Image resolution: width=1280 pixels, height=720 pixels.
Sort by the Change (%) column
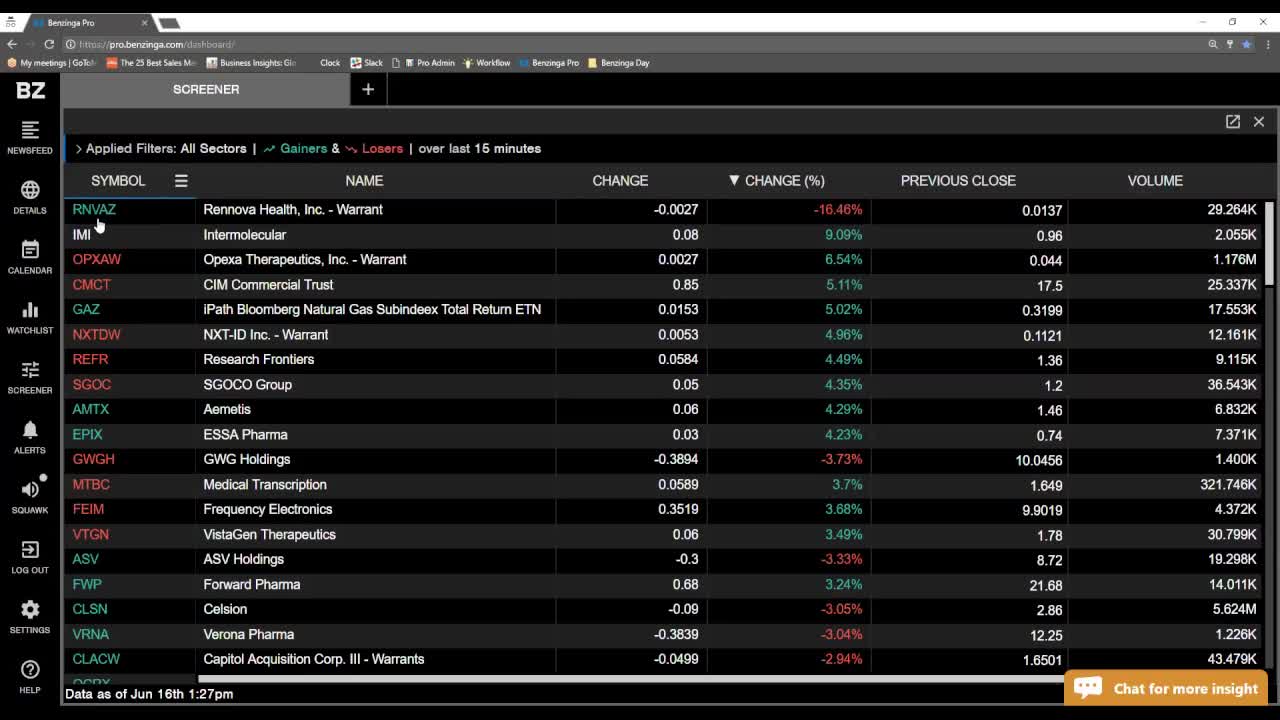776,181
